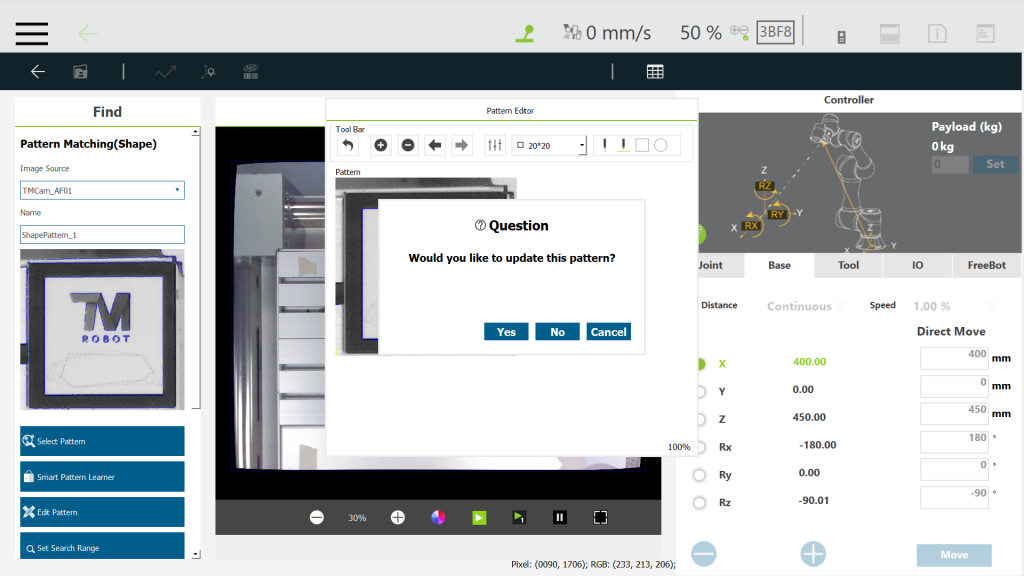Click the color wheel icon below camera view
Screen dimensions: 1024x576
[438, 517]
